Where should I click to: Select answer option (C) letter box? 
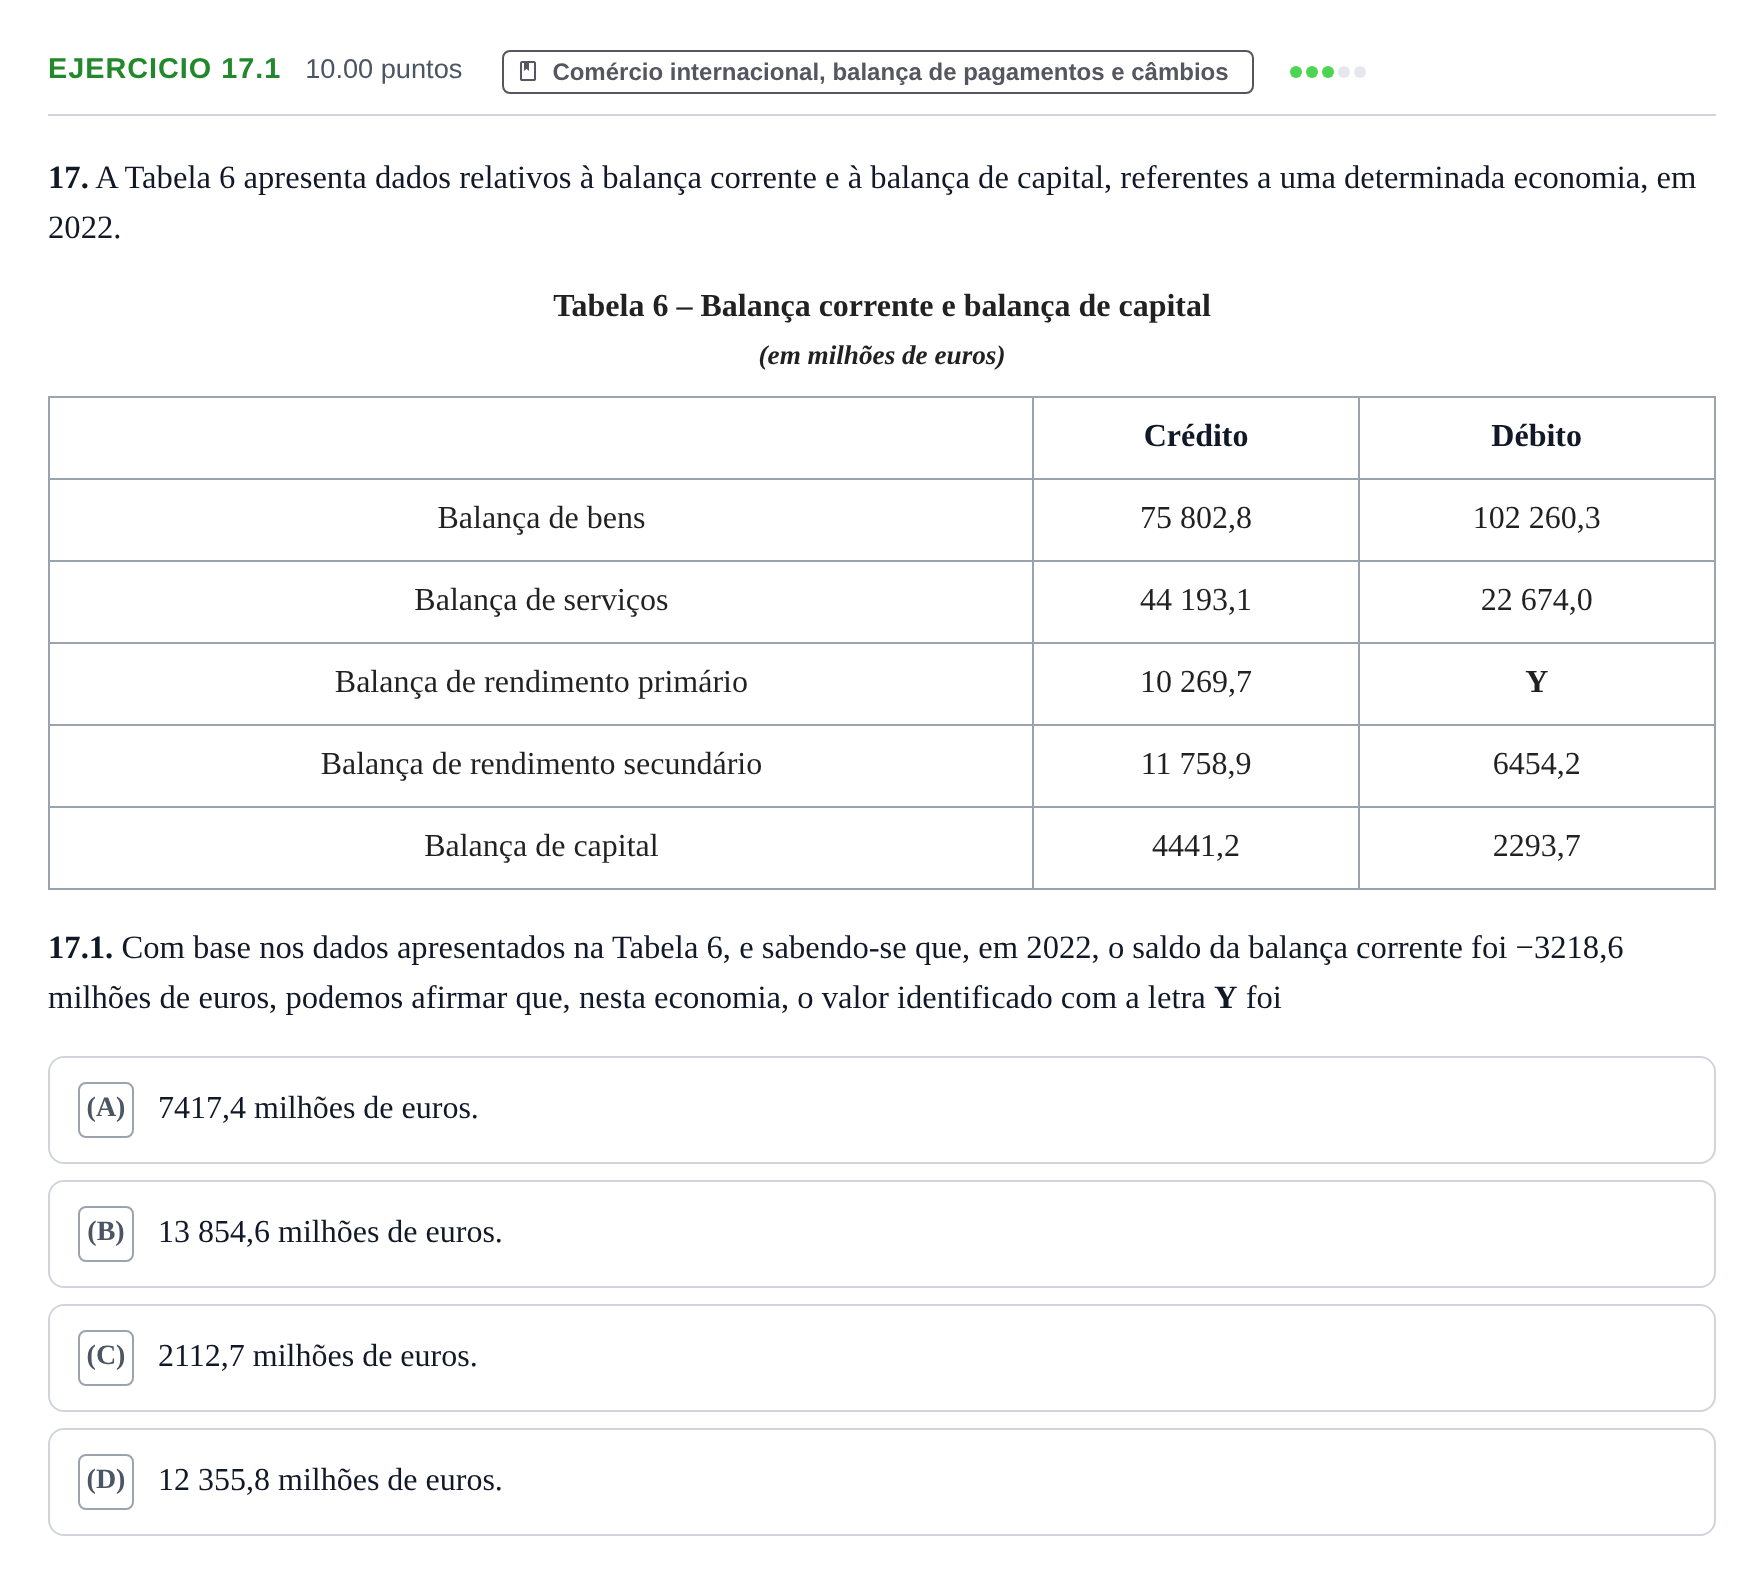(x=106, y=1357)
